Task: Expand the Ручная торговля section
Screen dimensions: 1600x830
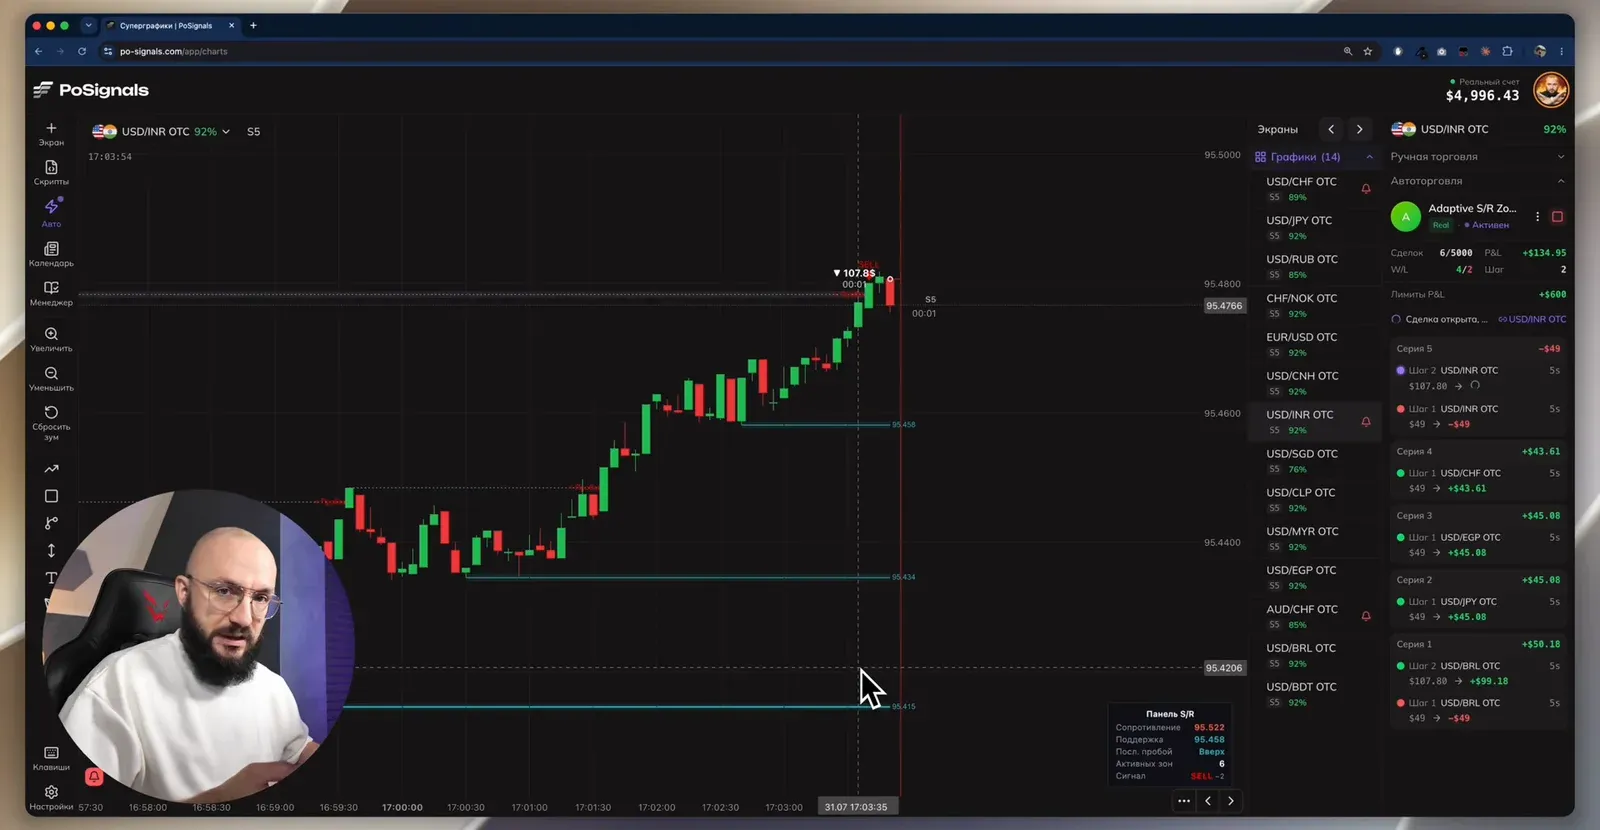Action: (x=1478, y=157)
